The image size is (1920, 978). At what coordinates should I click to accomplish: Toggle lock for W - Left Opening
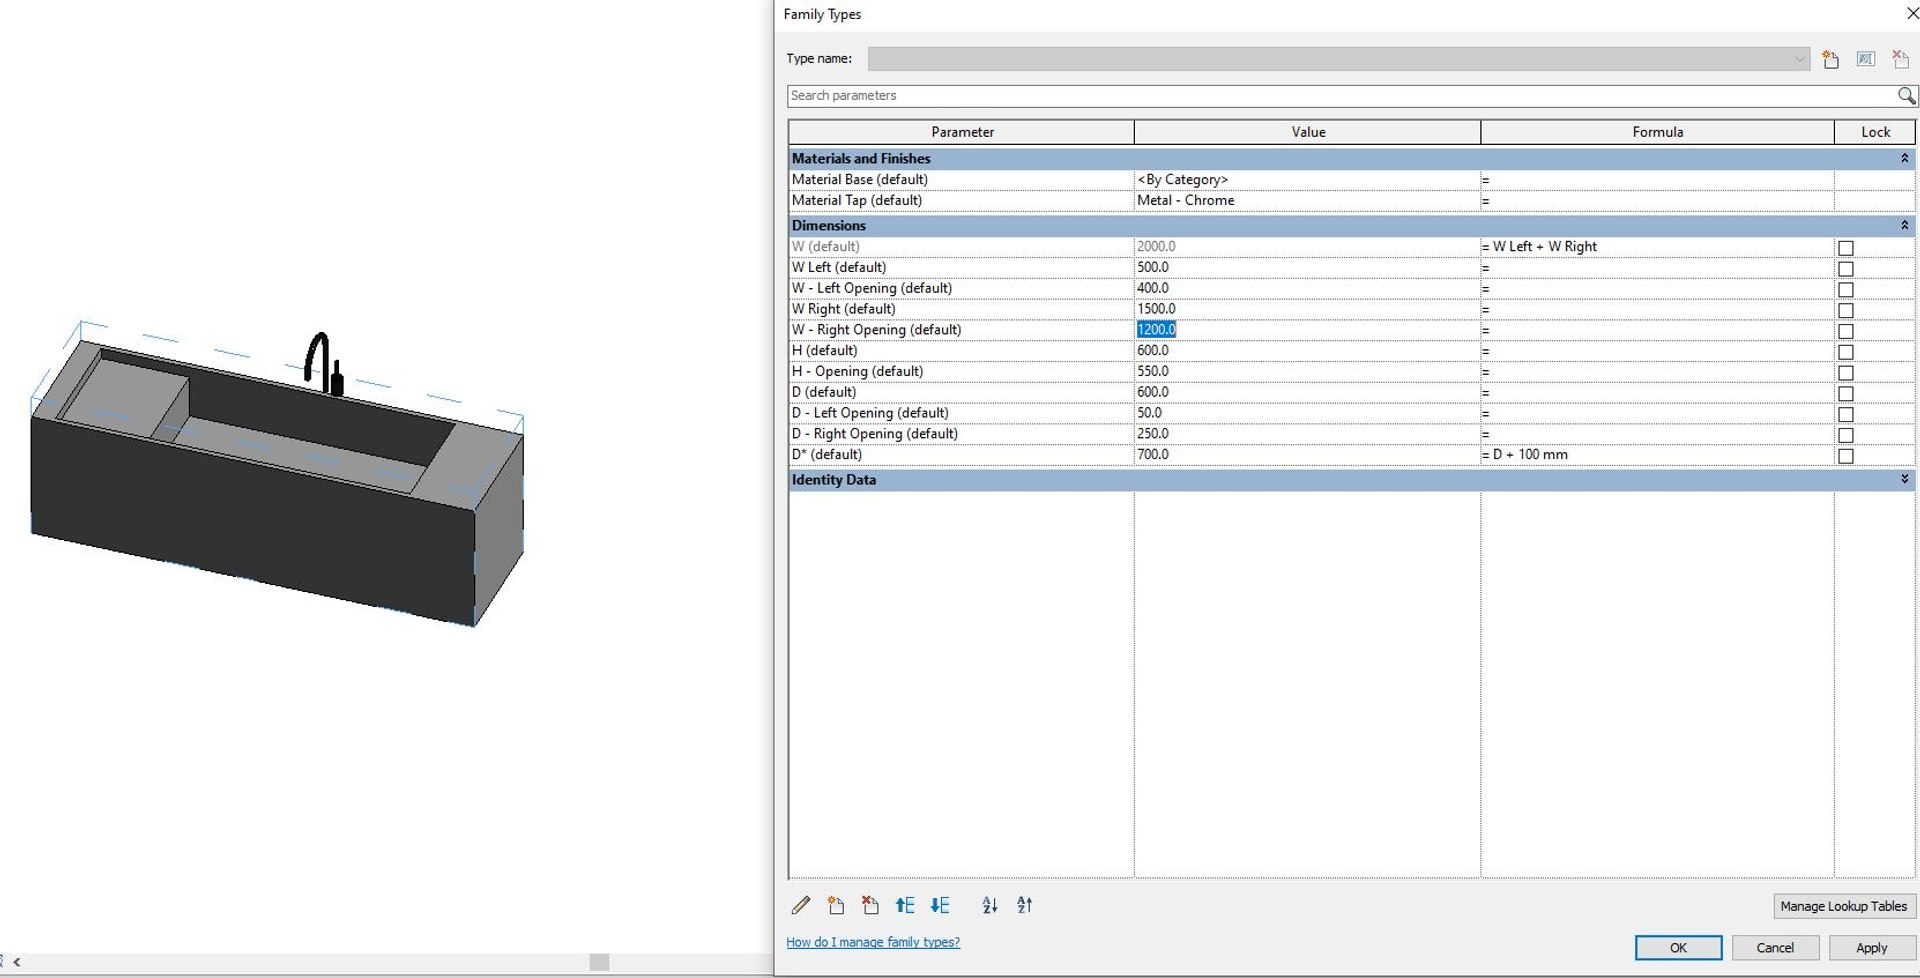[1846, 290]
